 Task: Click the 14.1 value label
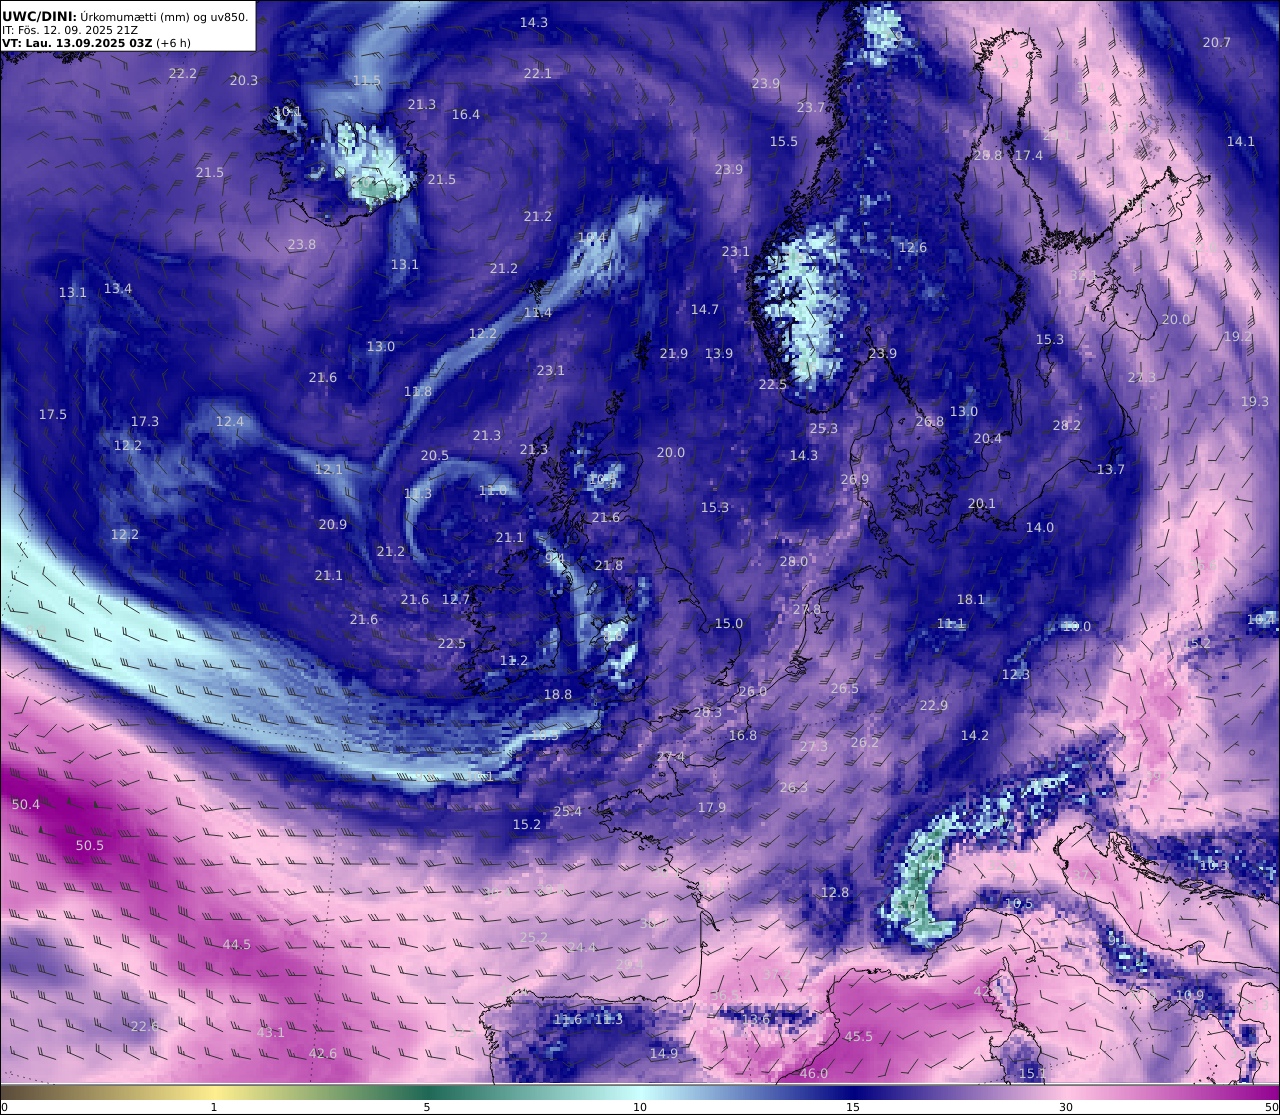tap(1240, 141)
